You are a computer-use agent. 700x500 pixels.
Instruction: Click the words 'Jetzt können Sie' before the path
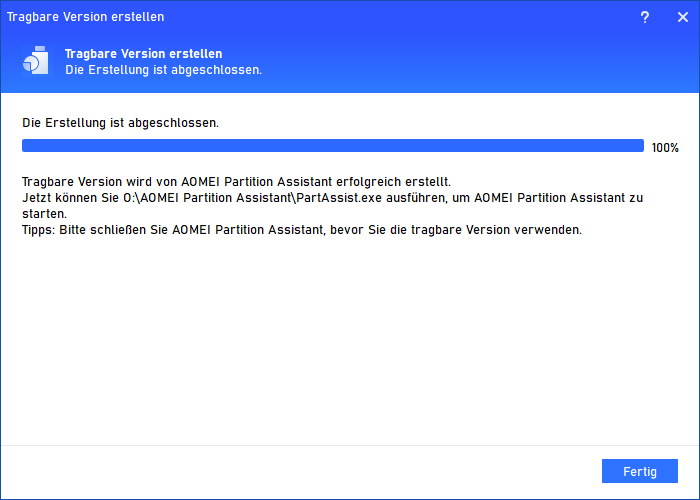(69, 198)
